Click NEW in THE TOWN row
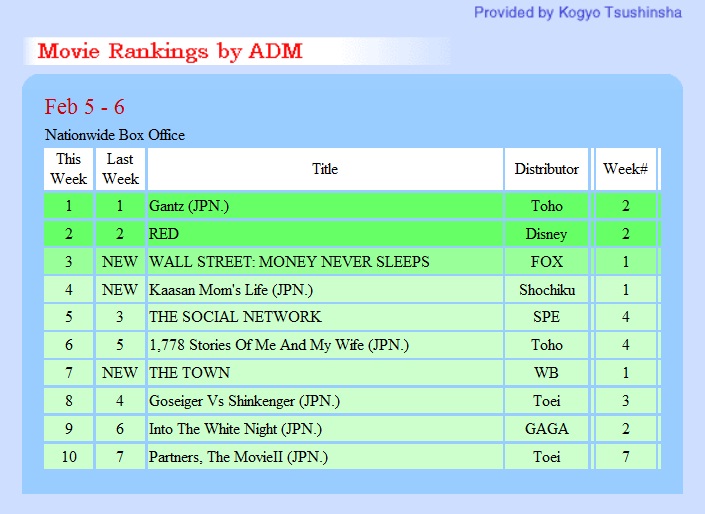This screenshot has height=514, width=705. [120, 373]
